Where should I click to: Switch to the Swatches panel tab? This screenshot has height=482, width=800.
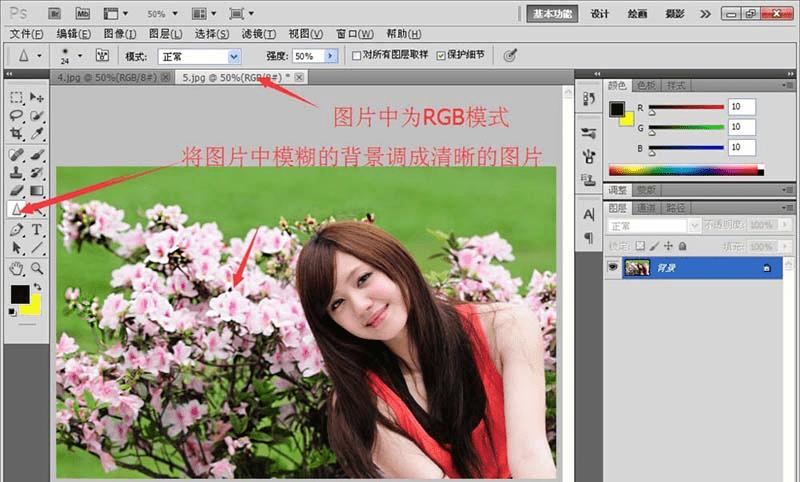[x=646, y=85]
